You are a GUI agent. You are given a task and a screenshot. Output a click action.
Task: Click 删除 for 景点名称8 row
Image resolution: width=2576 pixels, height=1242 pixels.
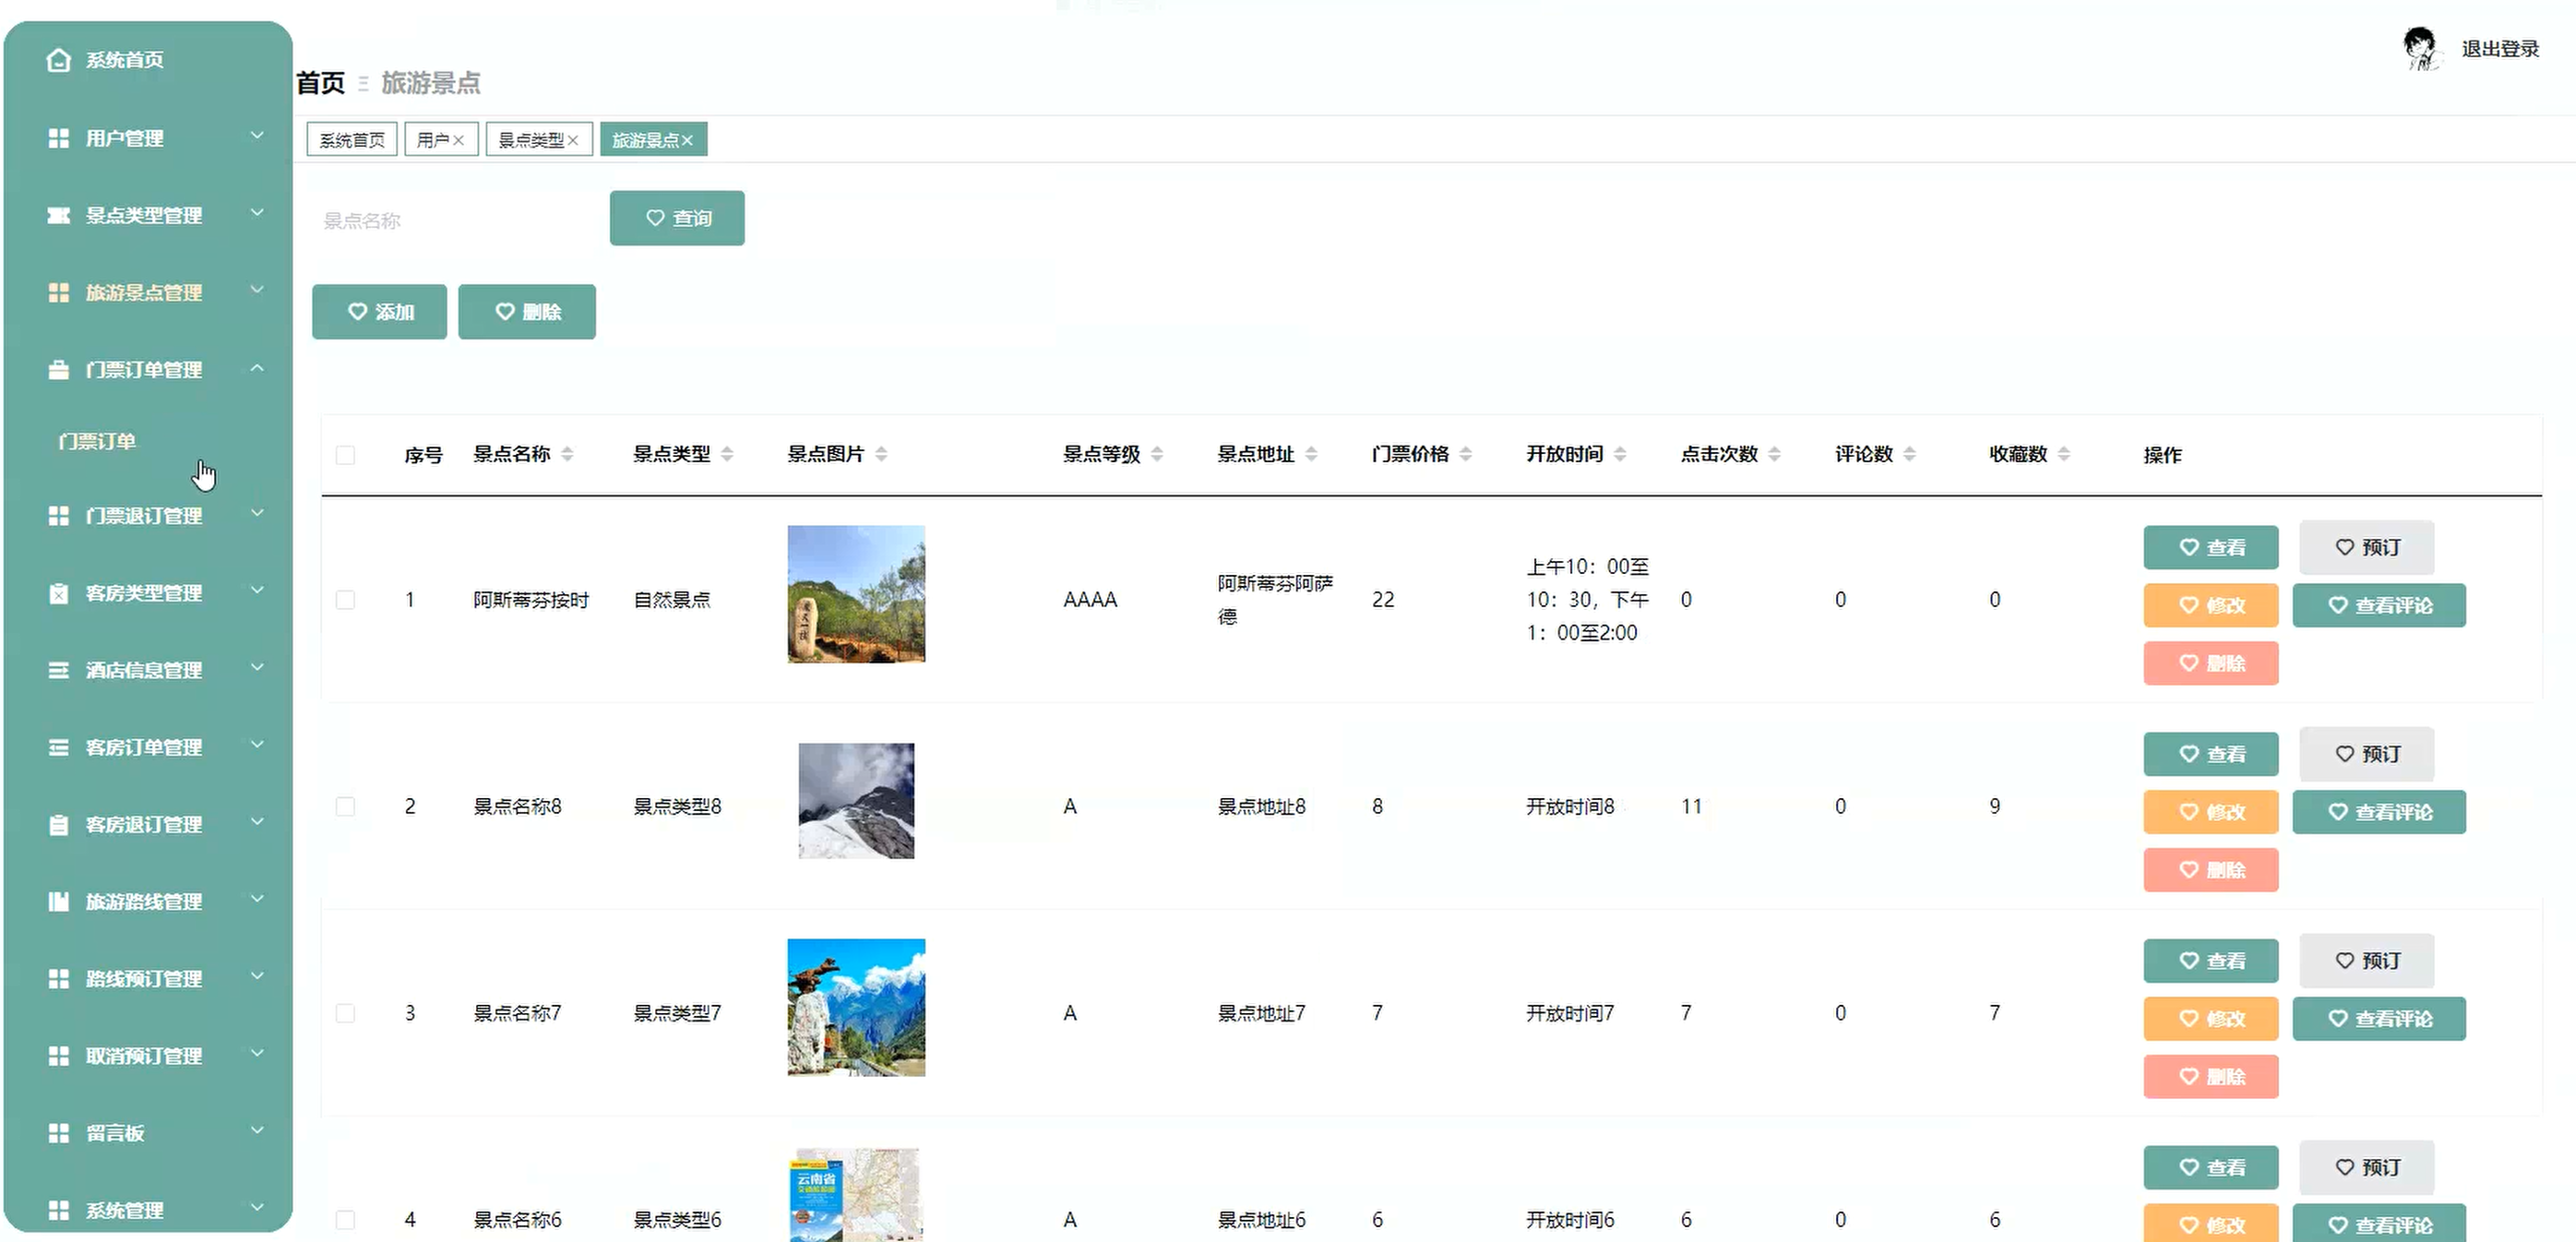coord(2211,870)
